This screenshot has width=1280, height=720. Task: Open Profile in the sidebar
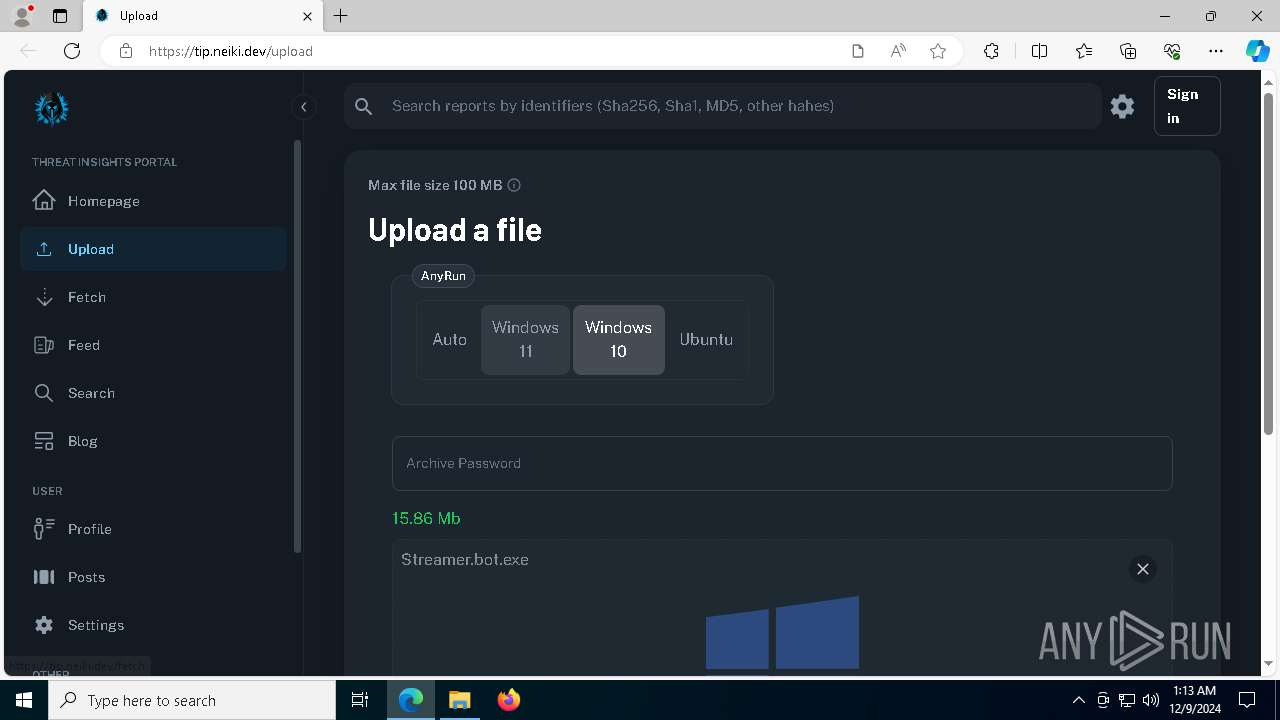coord(153,529)
